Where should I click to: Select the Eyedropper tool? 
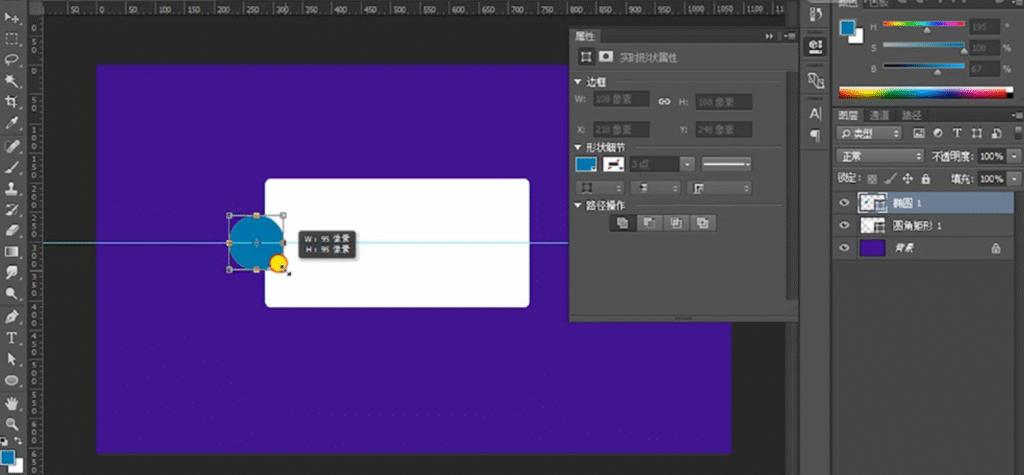coord(12,123)
